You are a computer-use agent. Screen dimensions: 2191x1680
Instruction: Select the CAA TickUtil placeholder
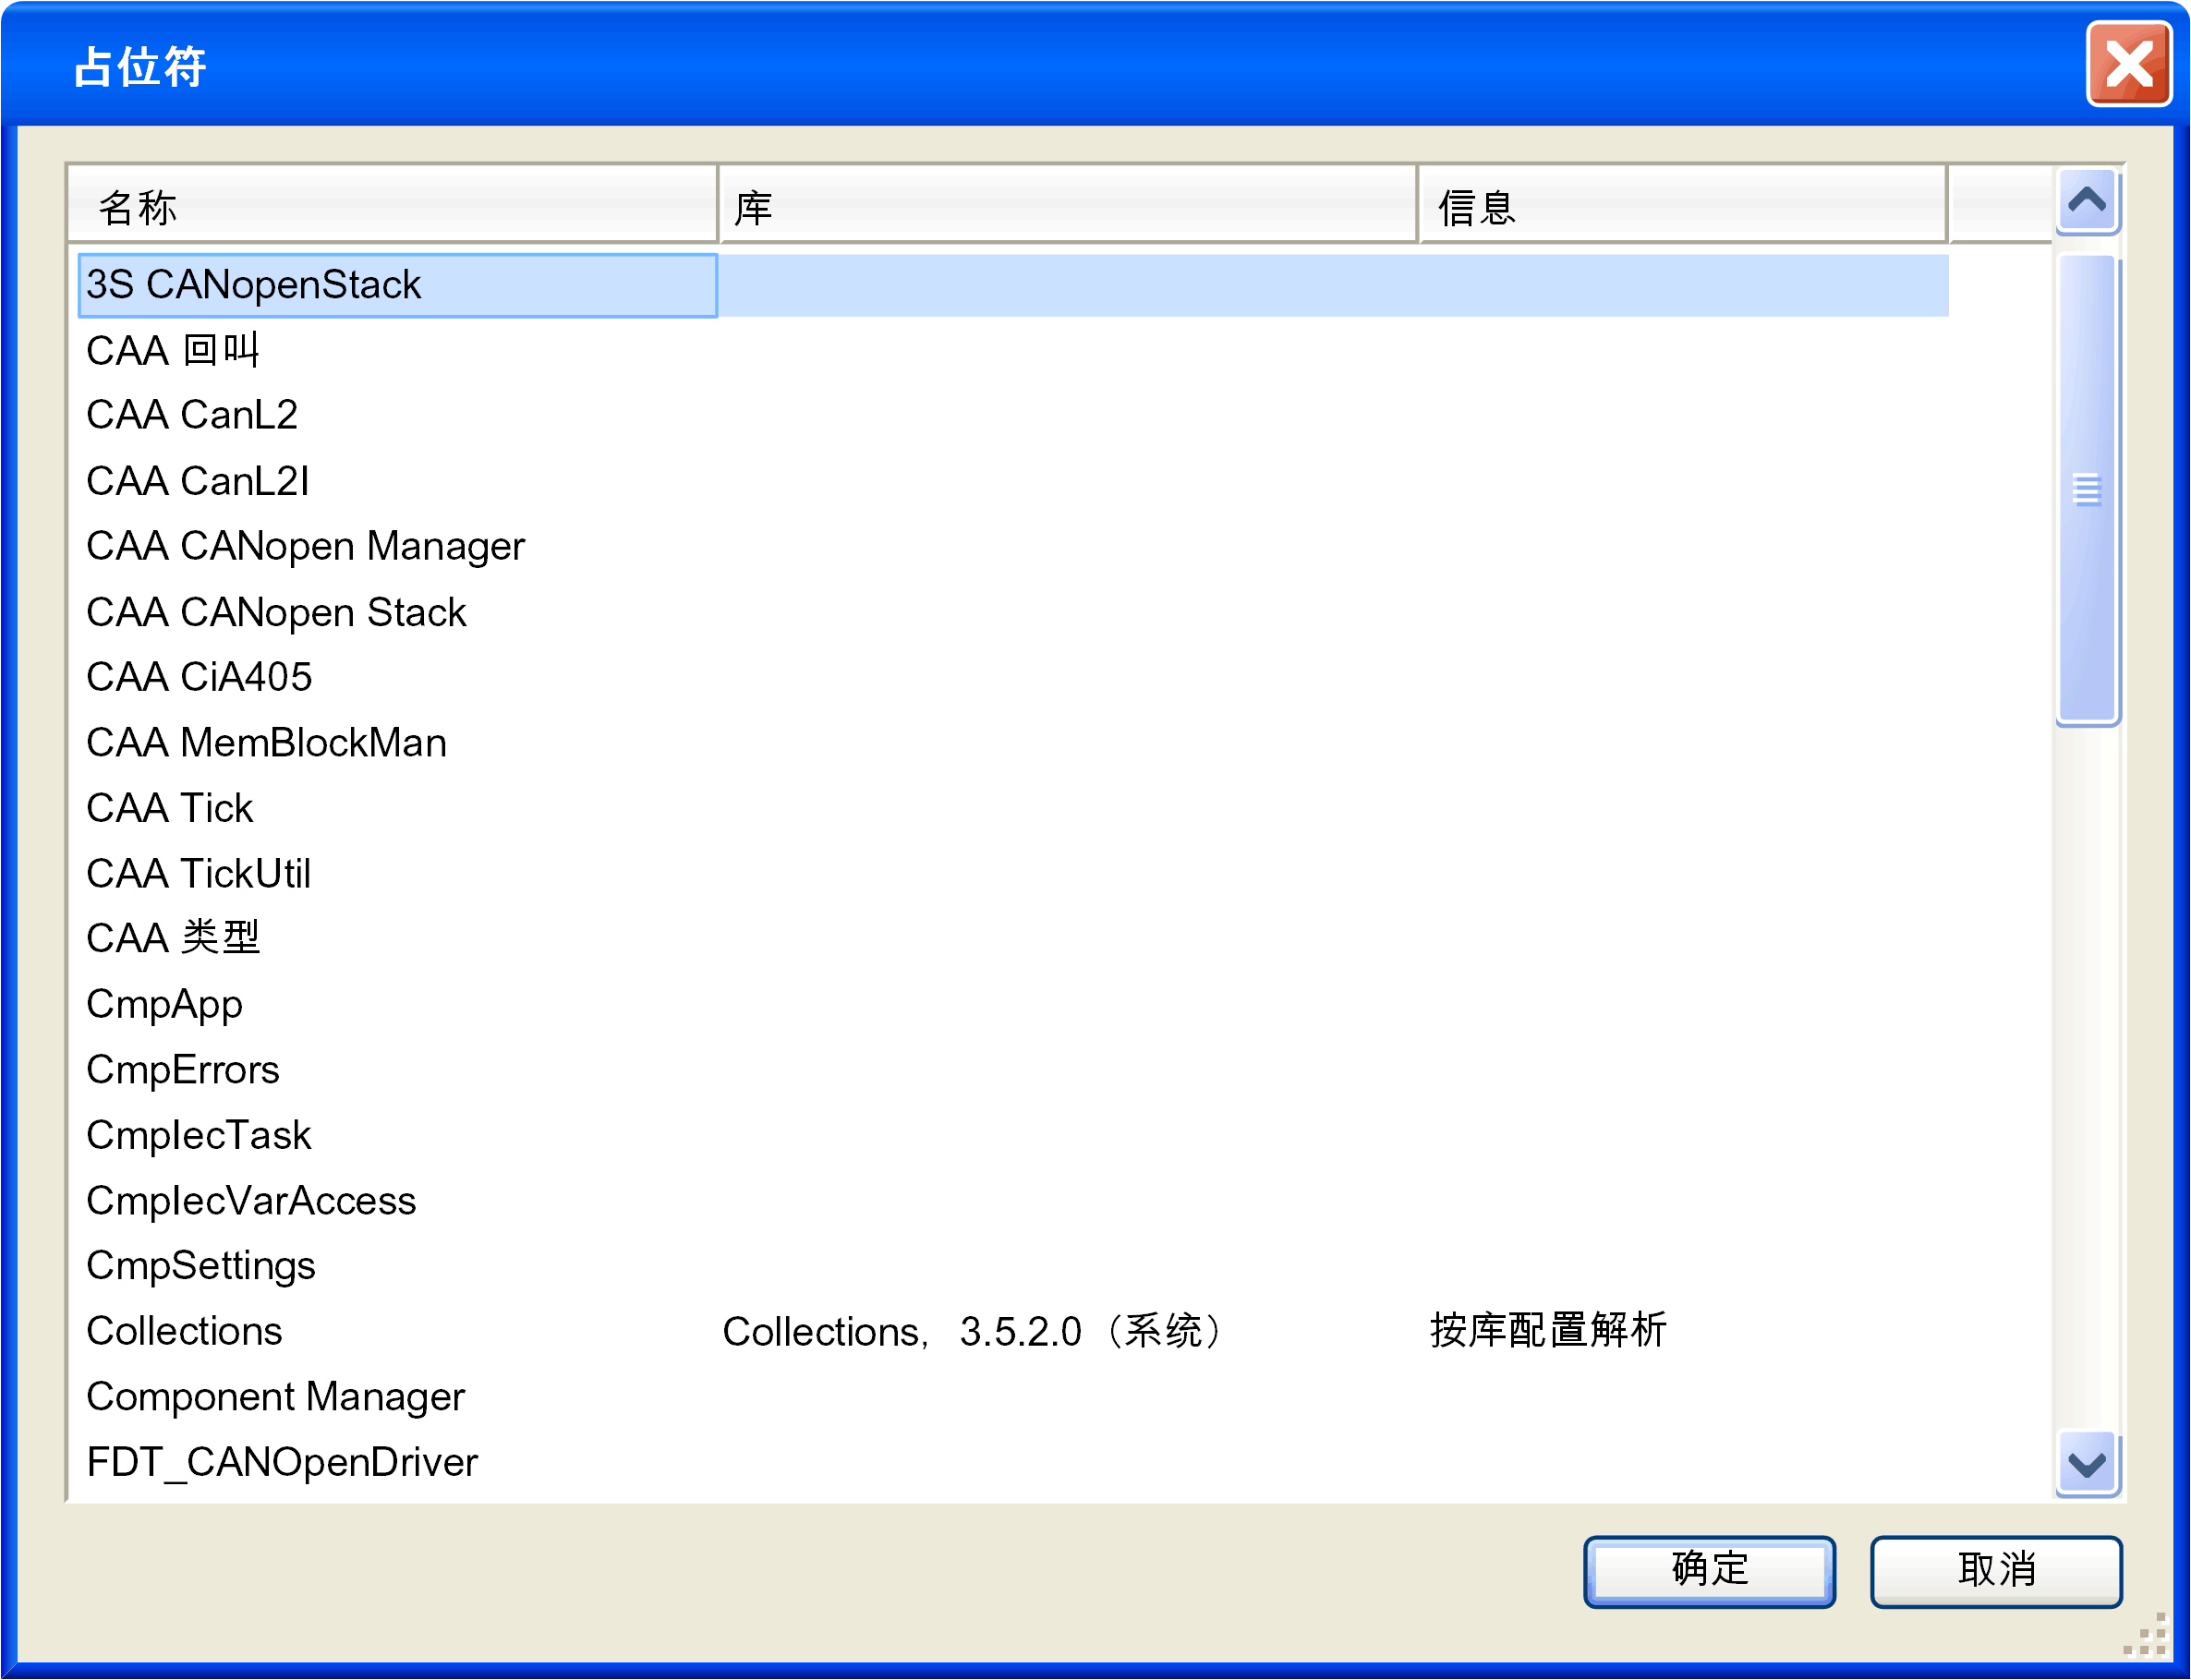click(198, 874)
